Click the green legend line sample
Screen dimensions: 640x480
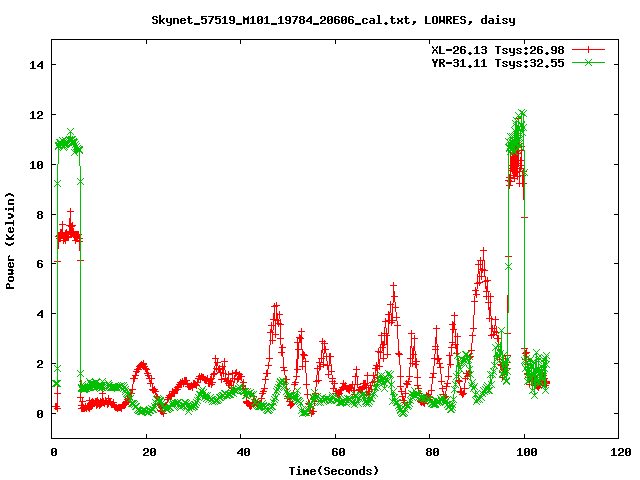588,62
